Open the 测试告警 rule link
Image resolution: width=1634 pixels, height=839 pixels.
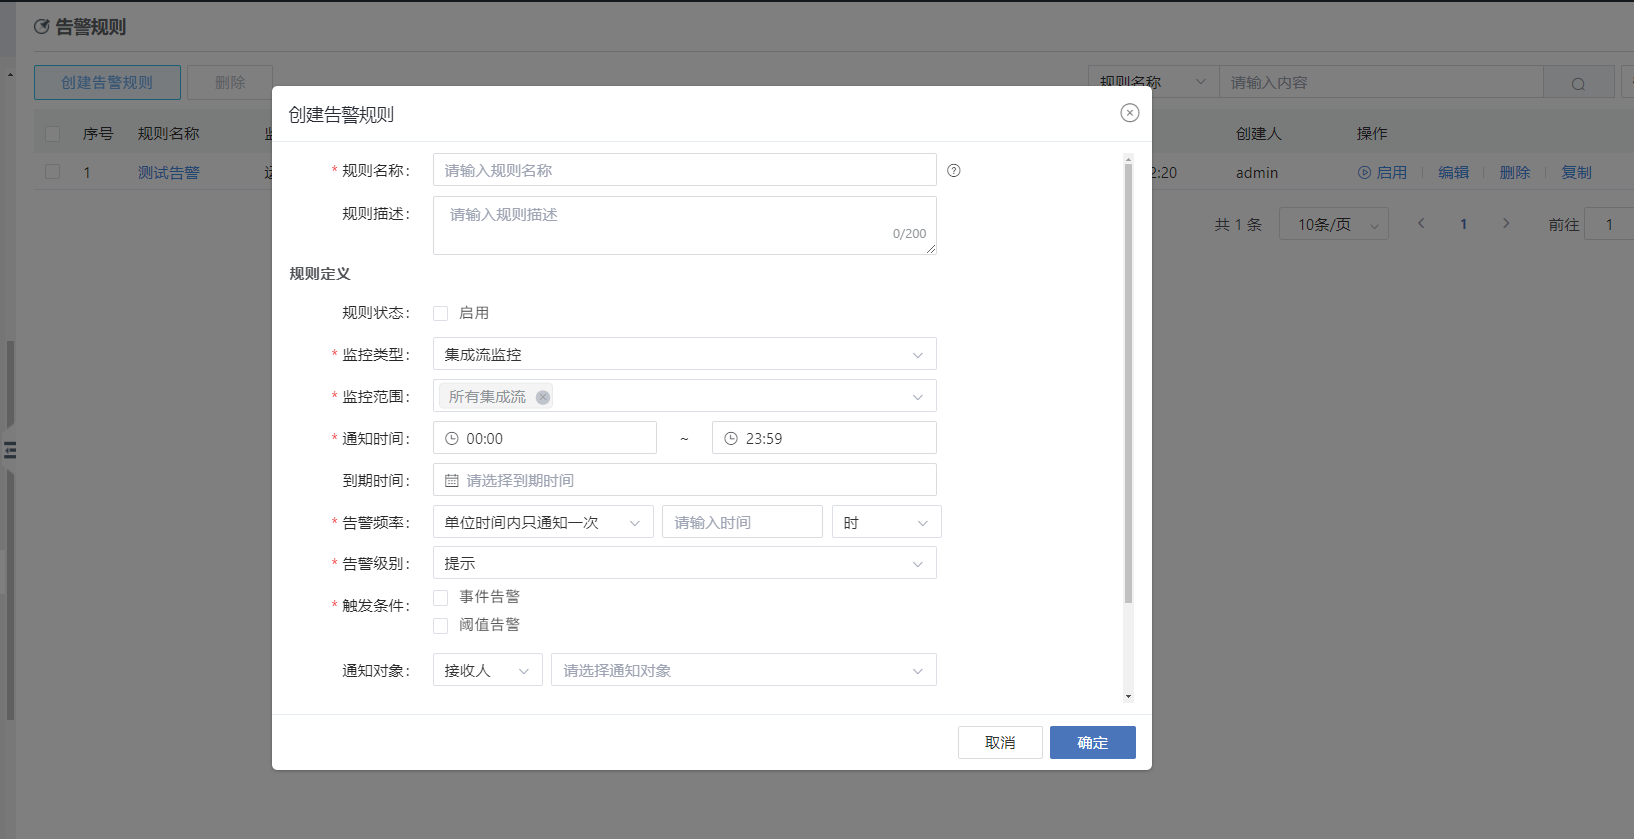169,173
